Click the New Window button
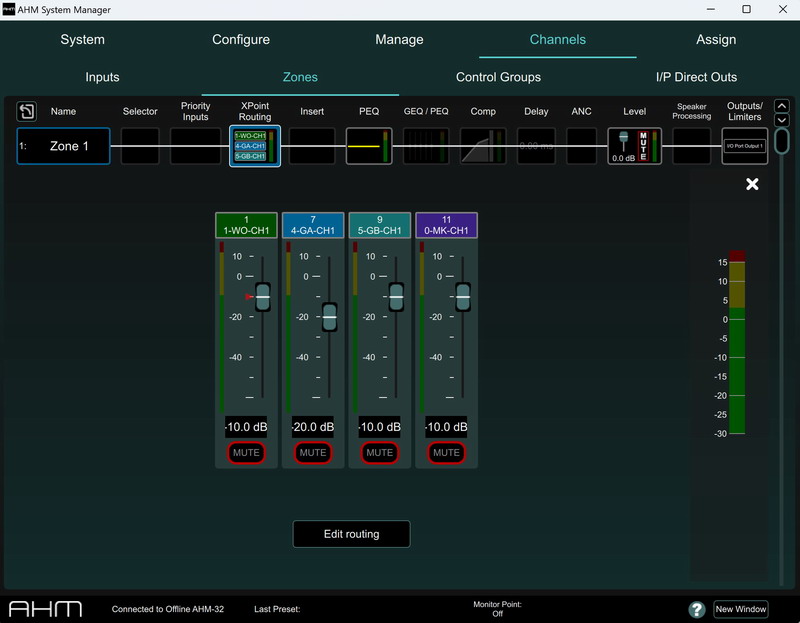Viewport: 800px width, 623px height. [x=741, y=609]
